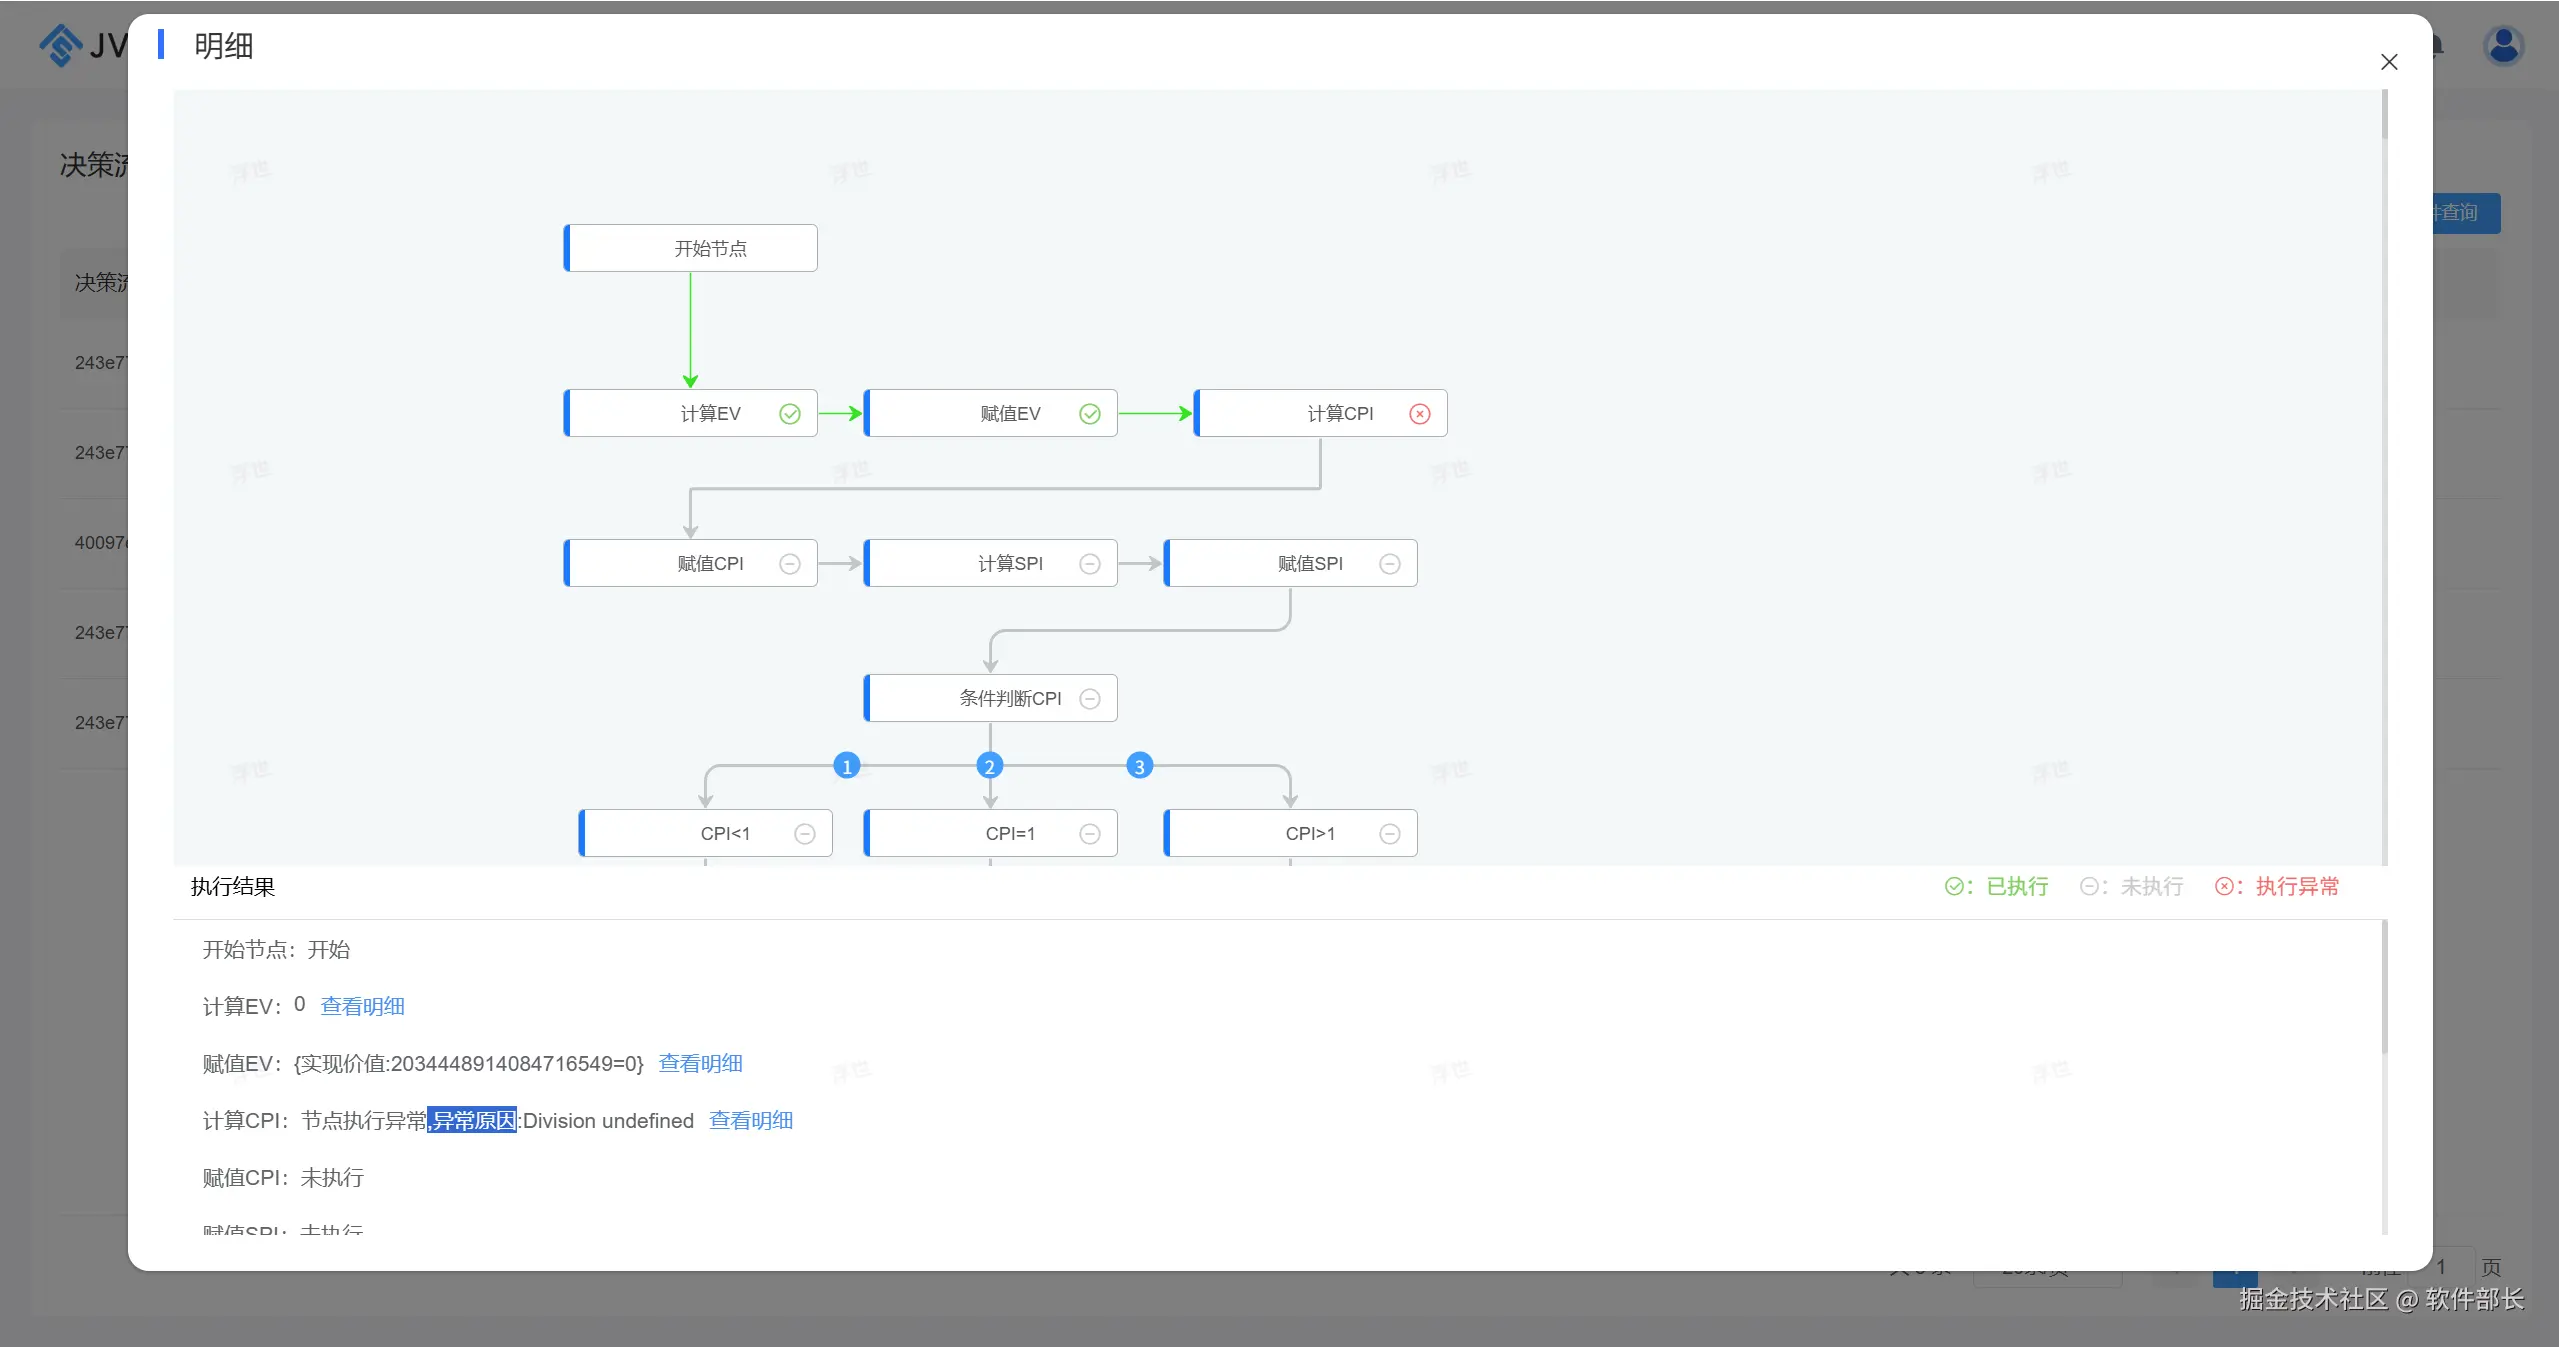Click the not-executed icon on 计算SPI node
This screenshot has height=1347, width=2559.
click(x=1090, y=564)
